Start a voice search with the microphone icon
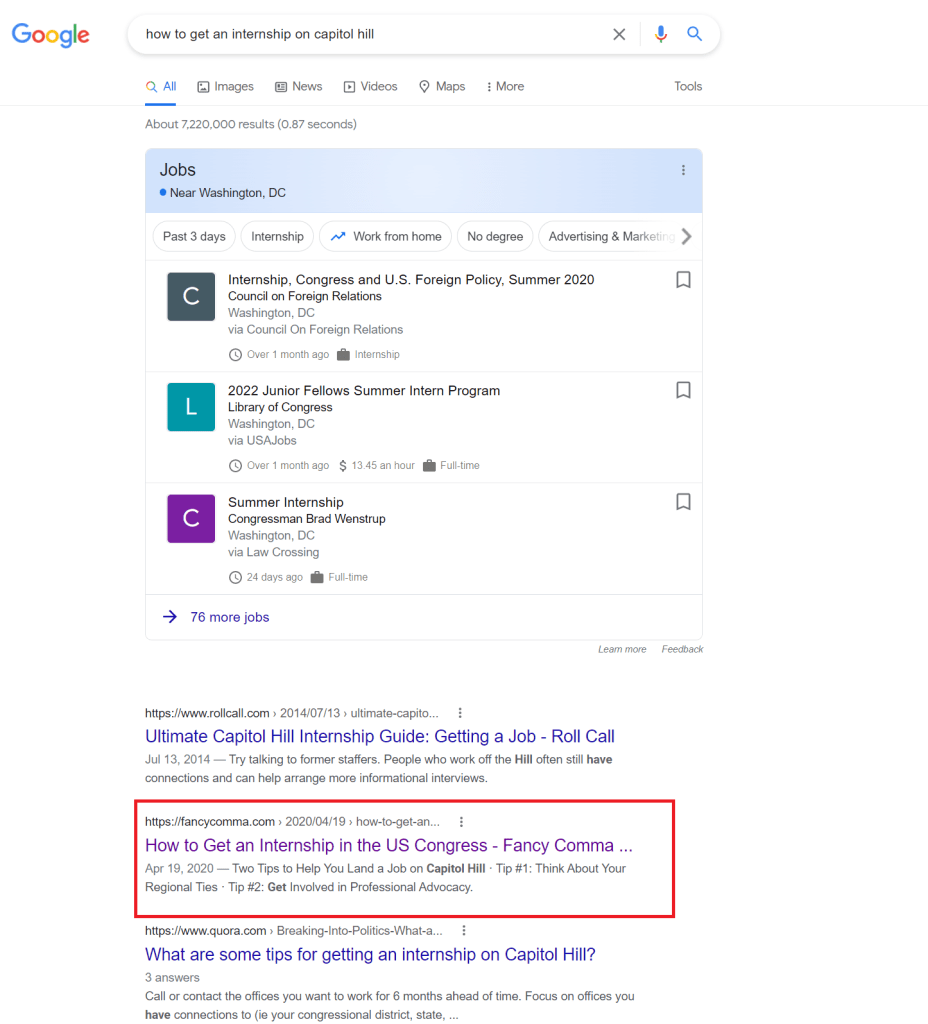The image size is (928, 1024). pos(660,33)
